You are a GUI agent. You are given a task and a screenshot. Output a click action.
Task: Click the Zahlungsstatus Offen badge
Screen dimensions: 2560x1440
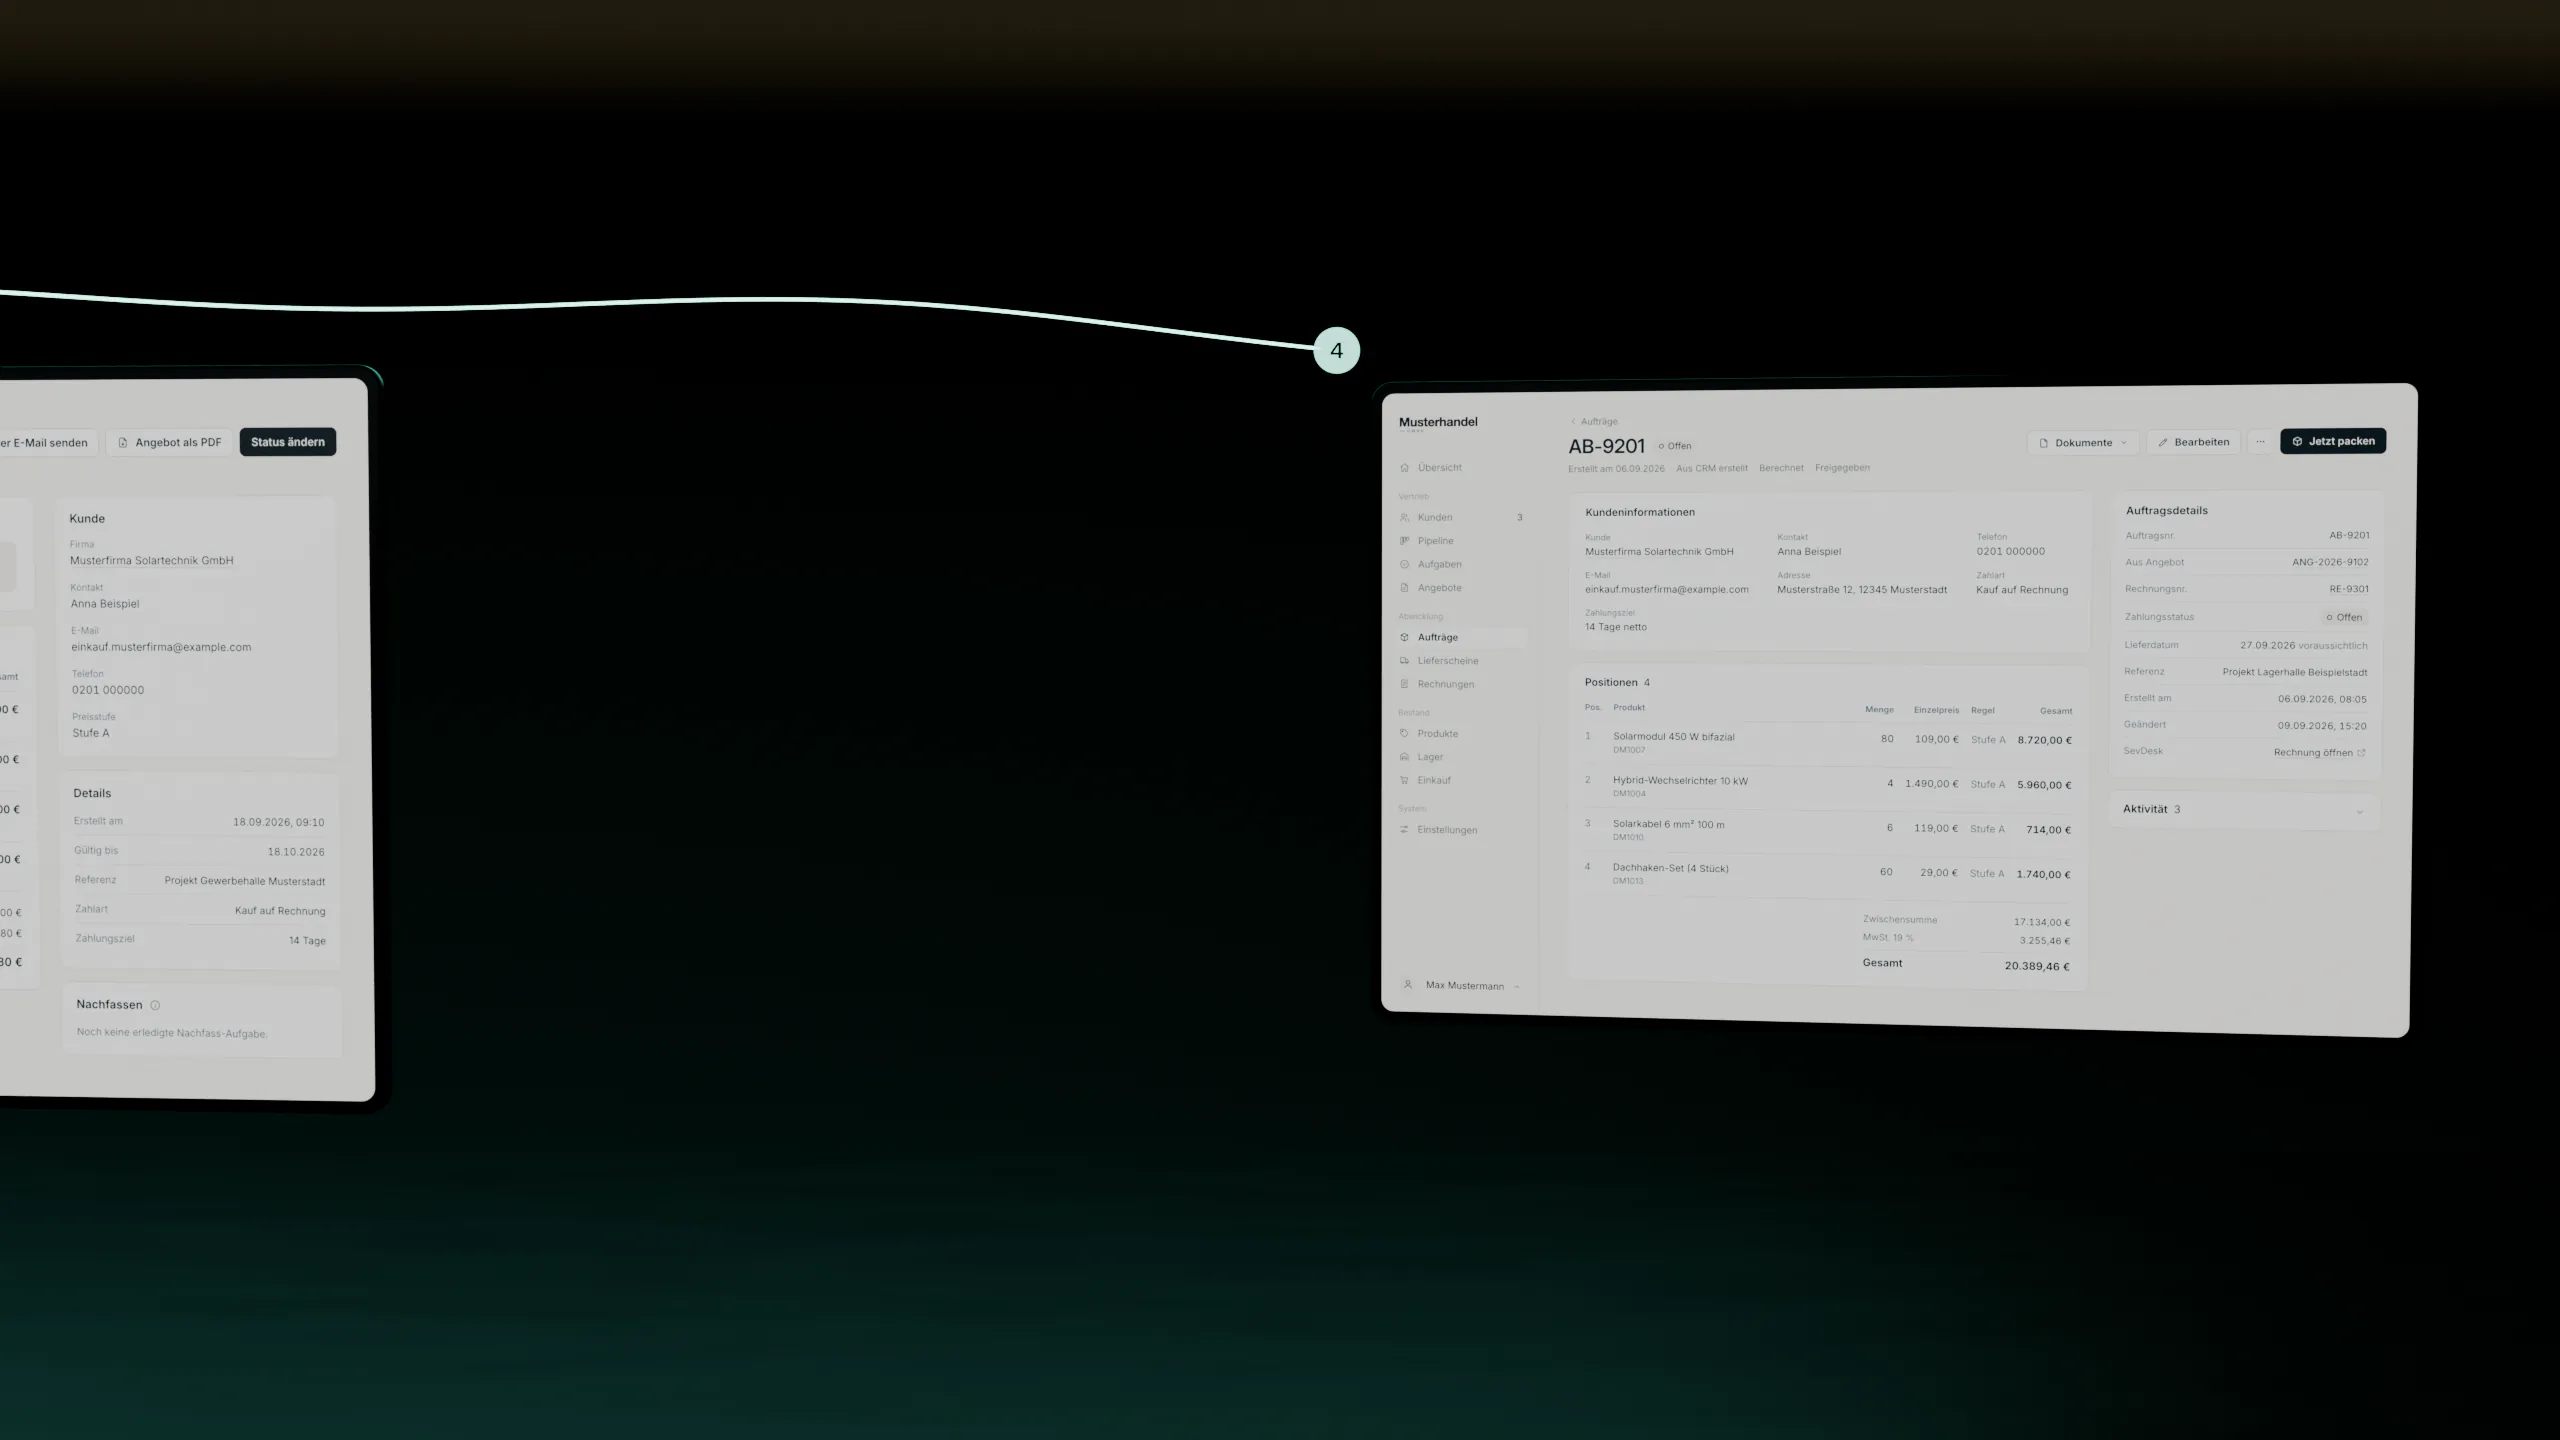coord(2344,618)
